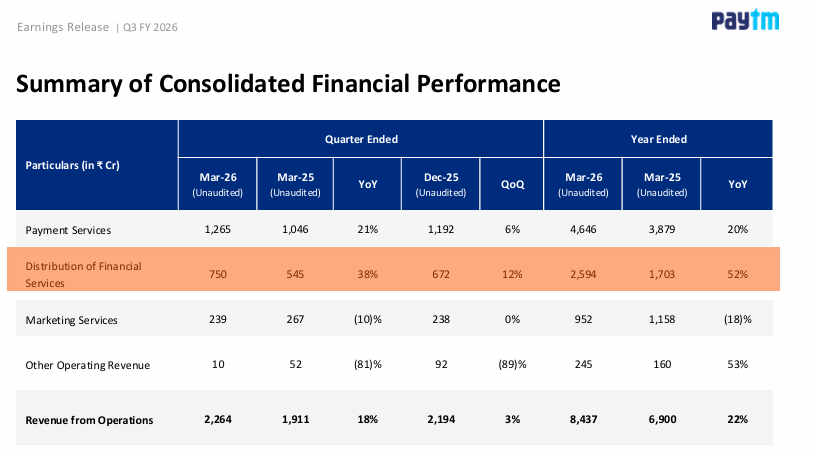Click the 1,265 Payment Services value
Viewport: 816px width, 456px height.
tap(218, 229)
